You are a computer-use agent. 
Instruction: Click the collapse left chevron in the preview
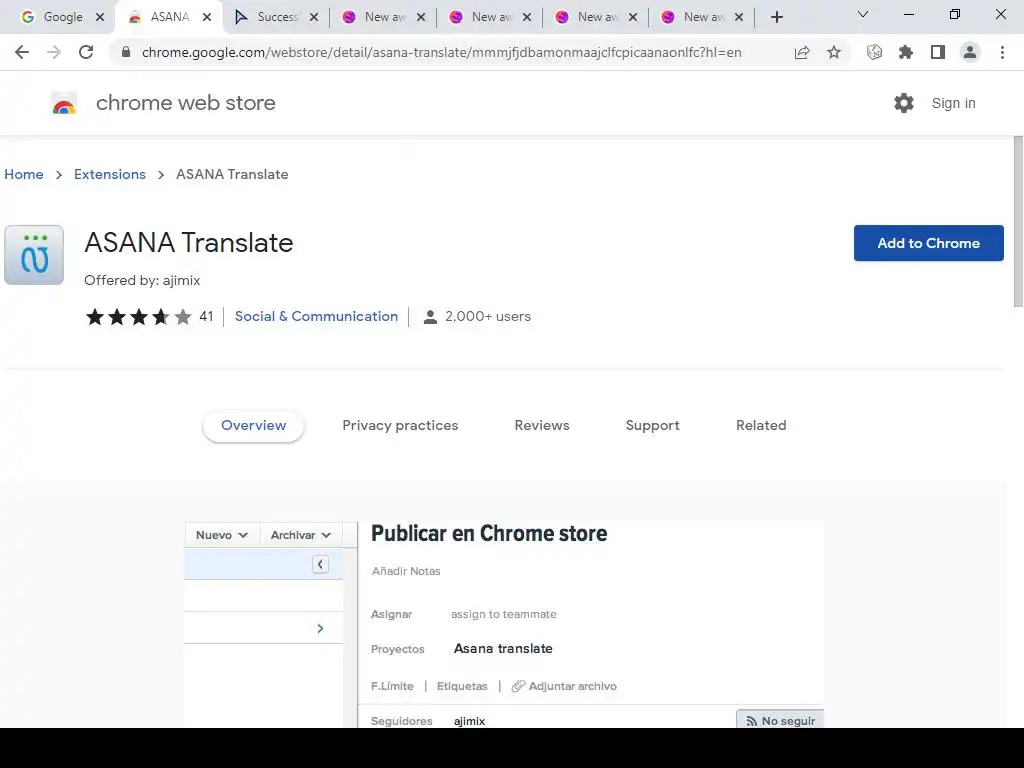(x=320, y=564)
